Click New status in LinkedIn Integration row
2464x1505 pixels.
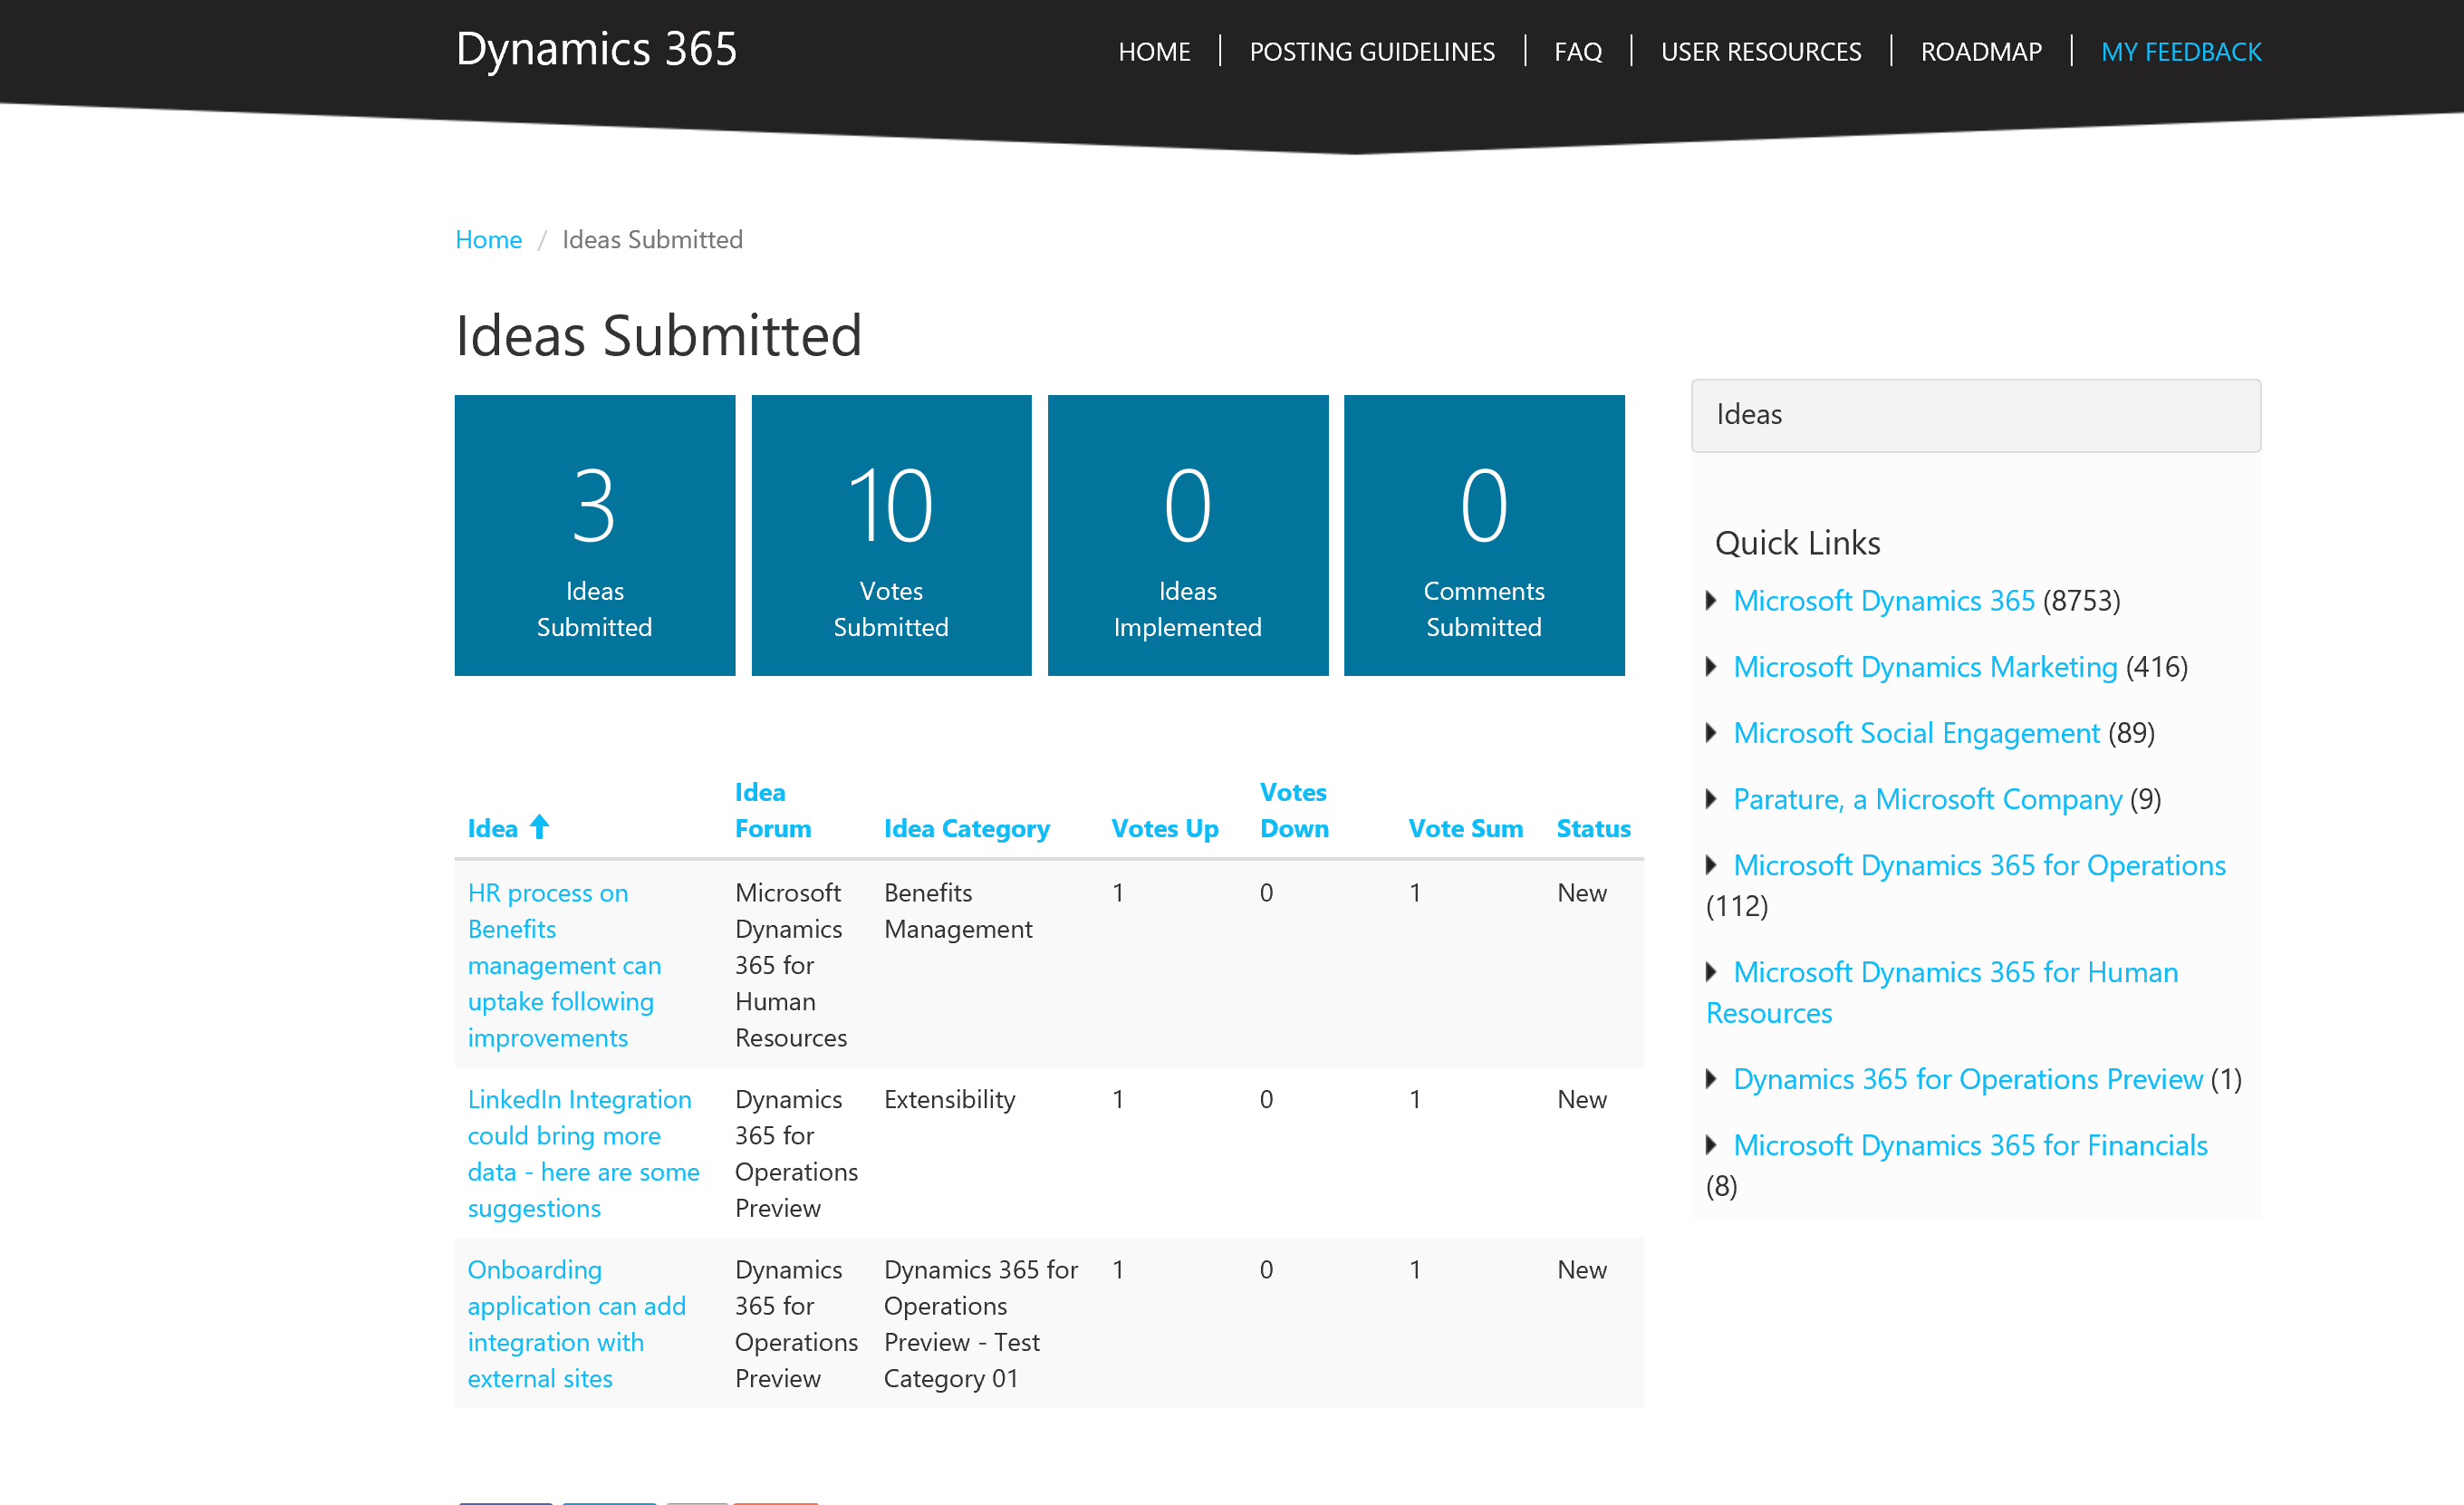pyautogui.click(x=1582, y=1099)
